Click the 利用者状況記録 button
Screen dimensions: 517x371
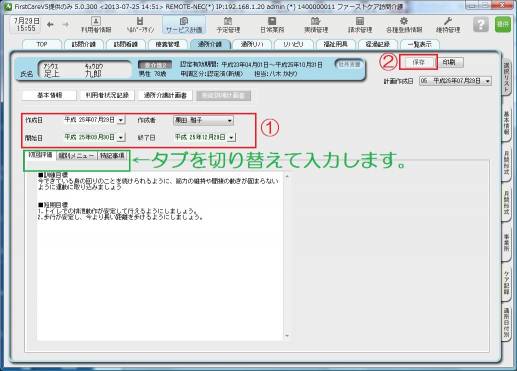pyautogui.click(x=107, y=95)
